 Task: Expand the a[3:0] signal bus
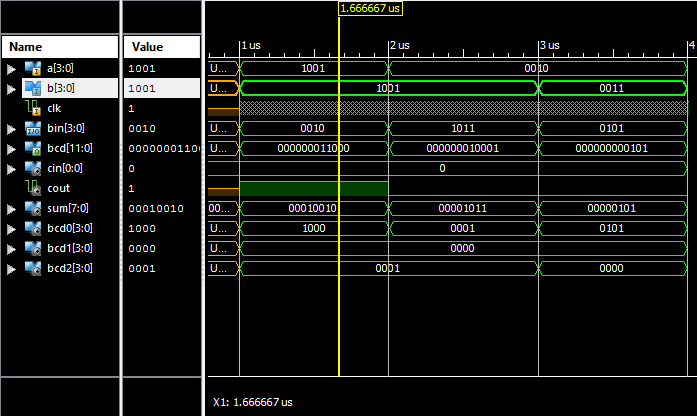point(11,69)
